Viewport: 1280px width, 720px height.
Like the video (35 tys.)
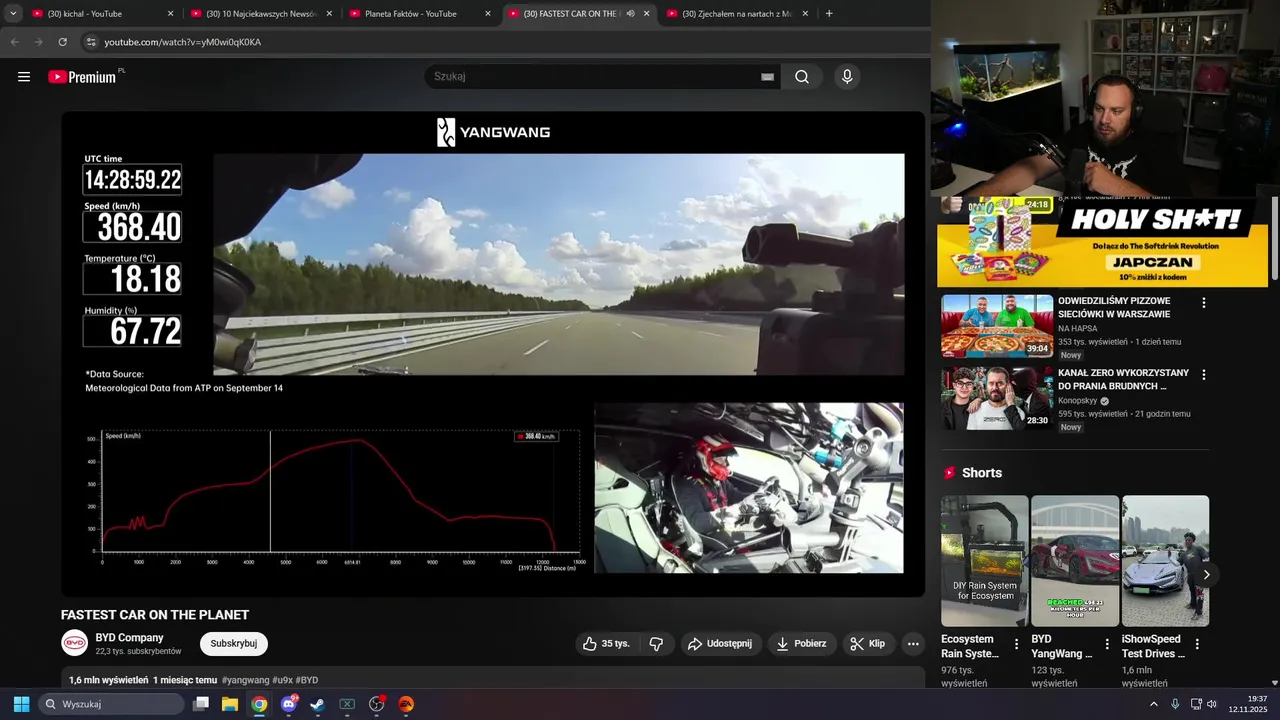607,643
